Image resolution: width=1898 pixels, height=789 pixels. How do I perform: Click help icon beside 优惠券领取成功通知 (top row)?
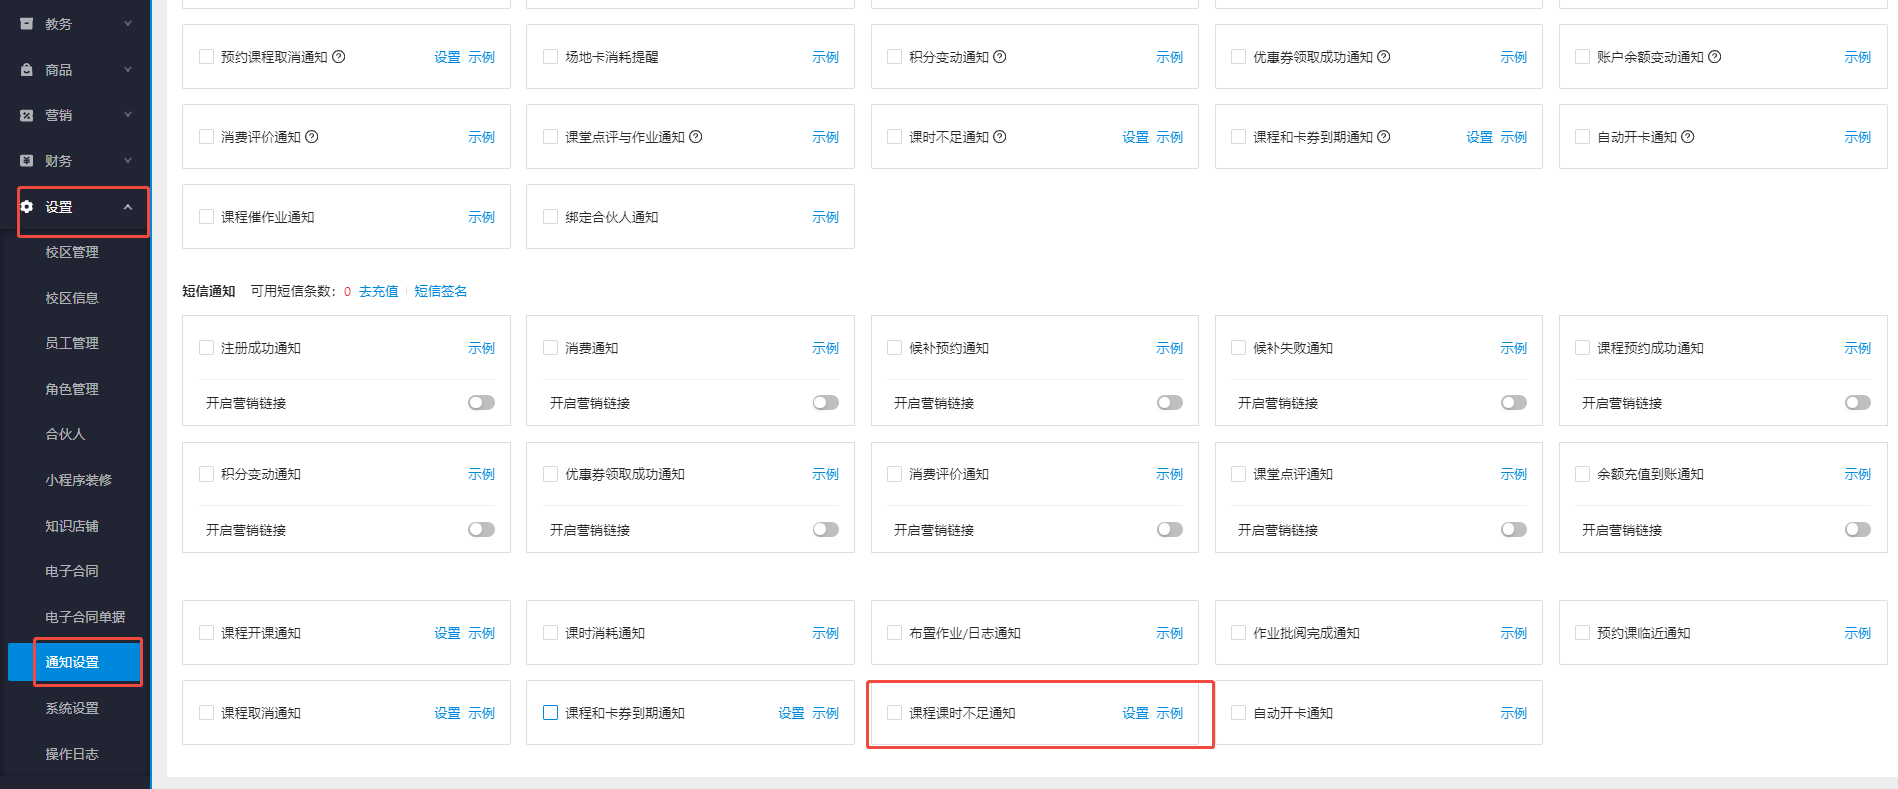(x=1384, y=57)
